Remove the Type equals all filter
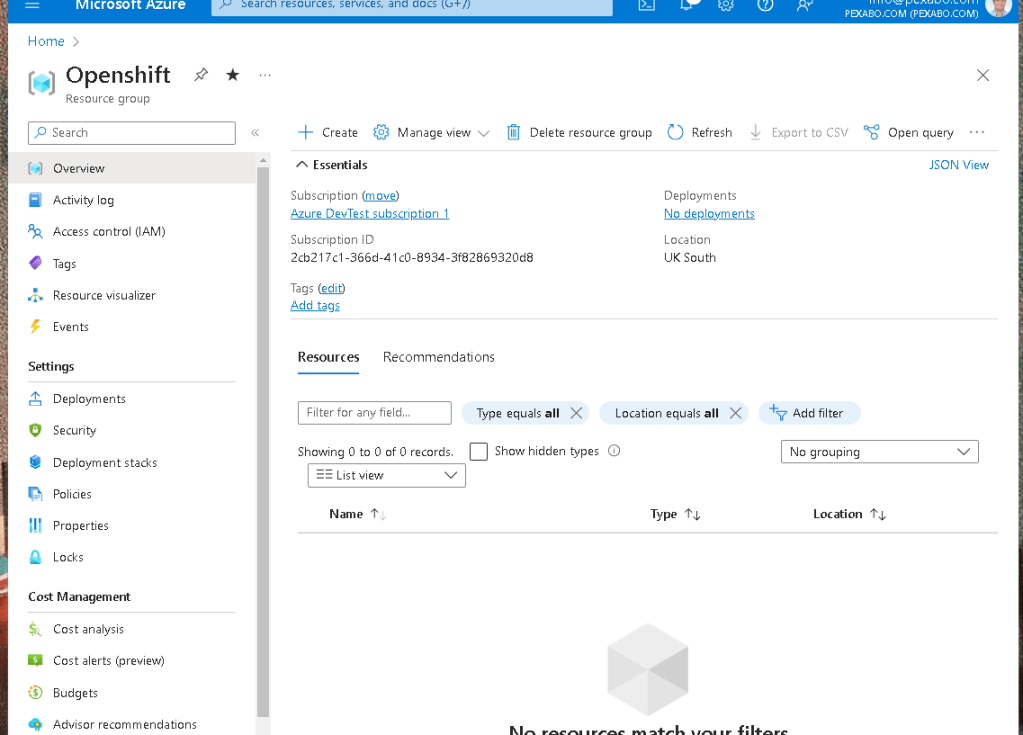This screenshot has width=1023, height=735. pyautogui.click(x=576, y=413)
